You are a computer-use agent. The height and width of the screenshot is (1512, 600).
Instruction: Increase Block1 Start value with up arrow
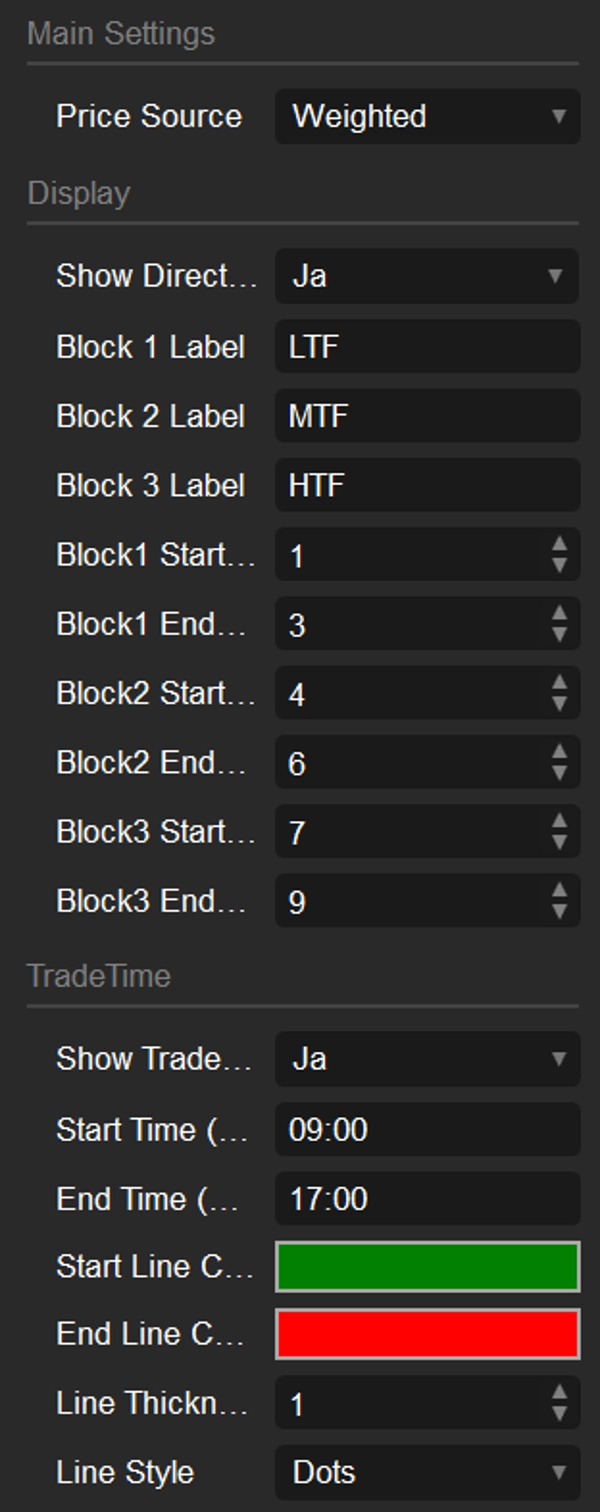[x=559, y=545]
